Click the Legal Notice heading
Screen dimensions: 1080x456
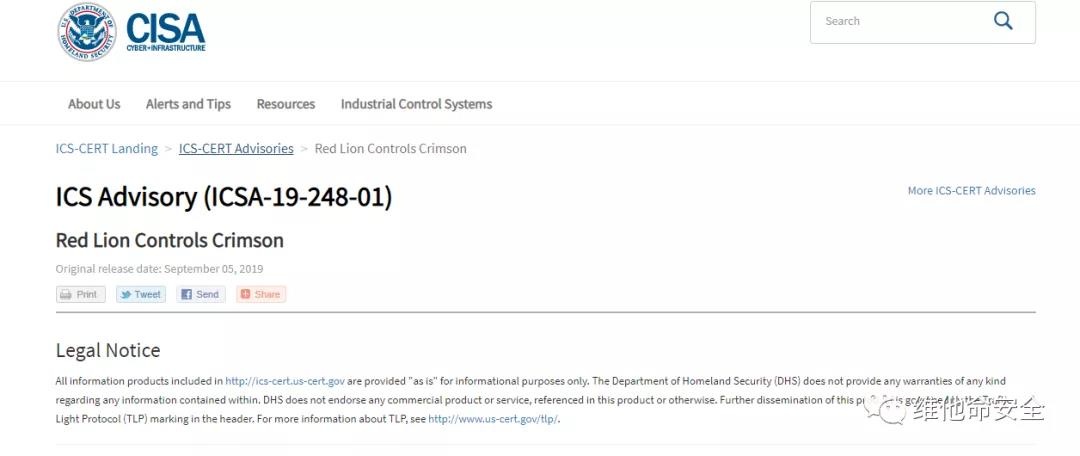click(108, 350)
